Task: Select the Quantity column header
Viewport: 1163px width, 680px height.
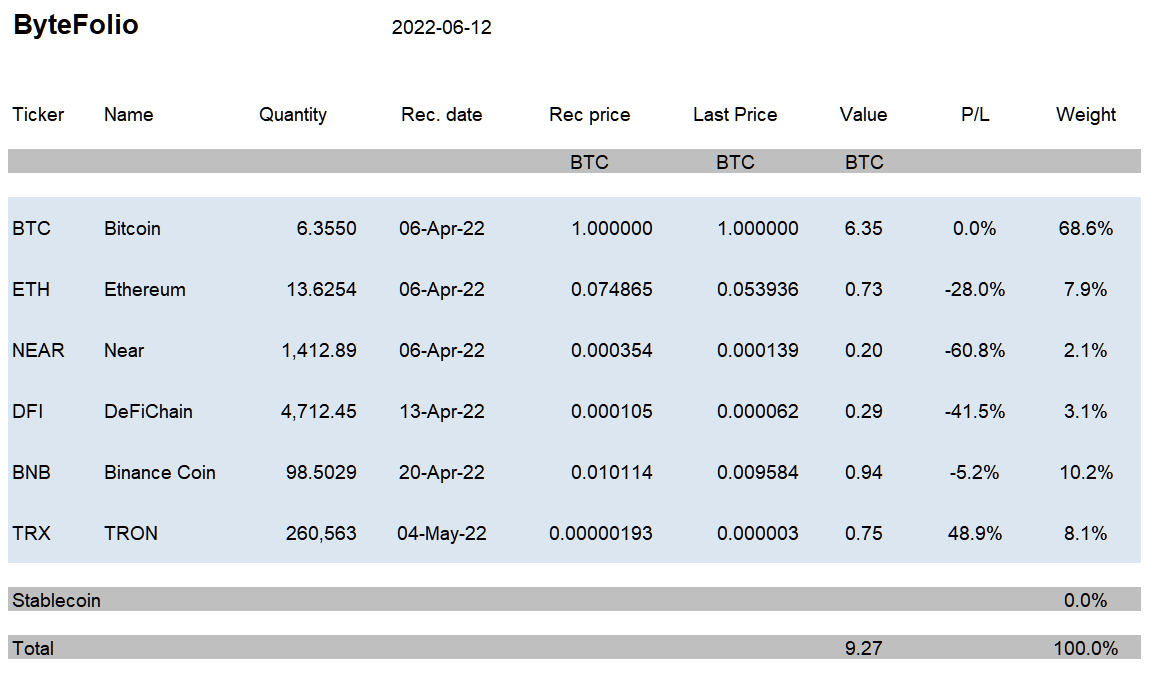Action: pyautogui.click(x=292, y=115)
